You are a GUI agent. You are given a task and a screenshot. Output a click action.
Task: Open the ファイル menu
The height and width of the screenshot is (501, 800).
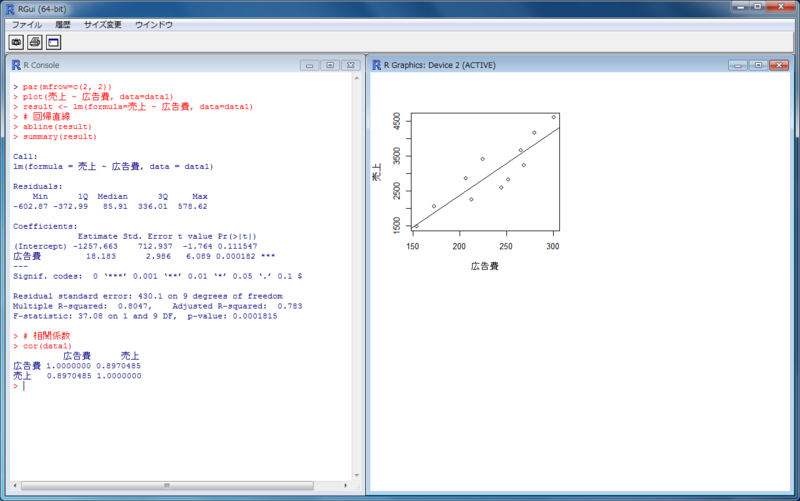[x=27, y=24]
